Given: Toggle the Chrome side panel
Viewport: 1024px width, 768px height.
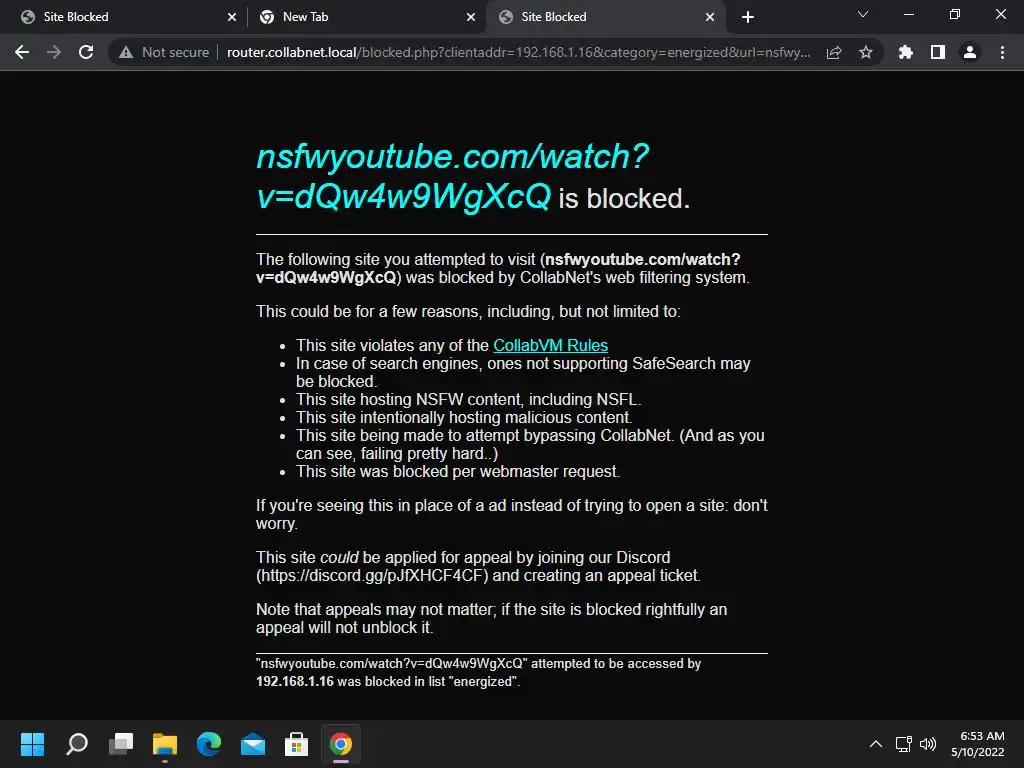Looking at the screenshot, I should [x=938, y=52].
